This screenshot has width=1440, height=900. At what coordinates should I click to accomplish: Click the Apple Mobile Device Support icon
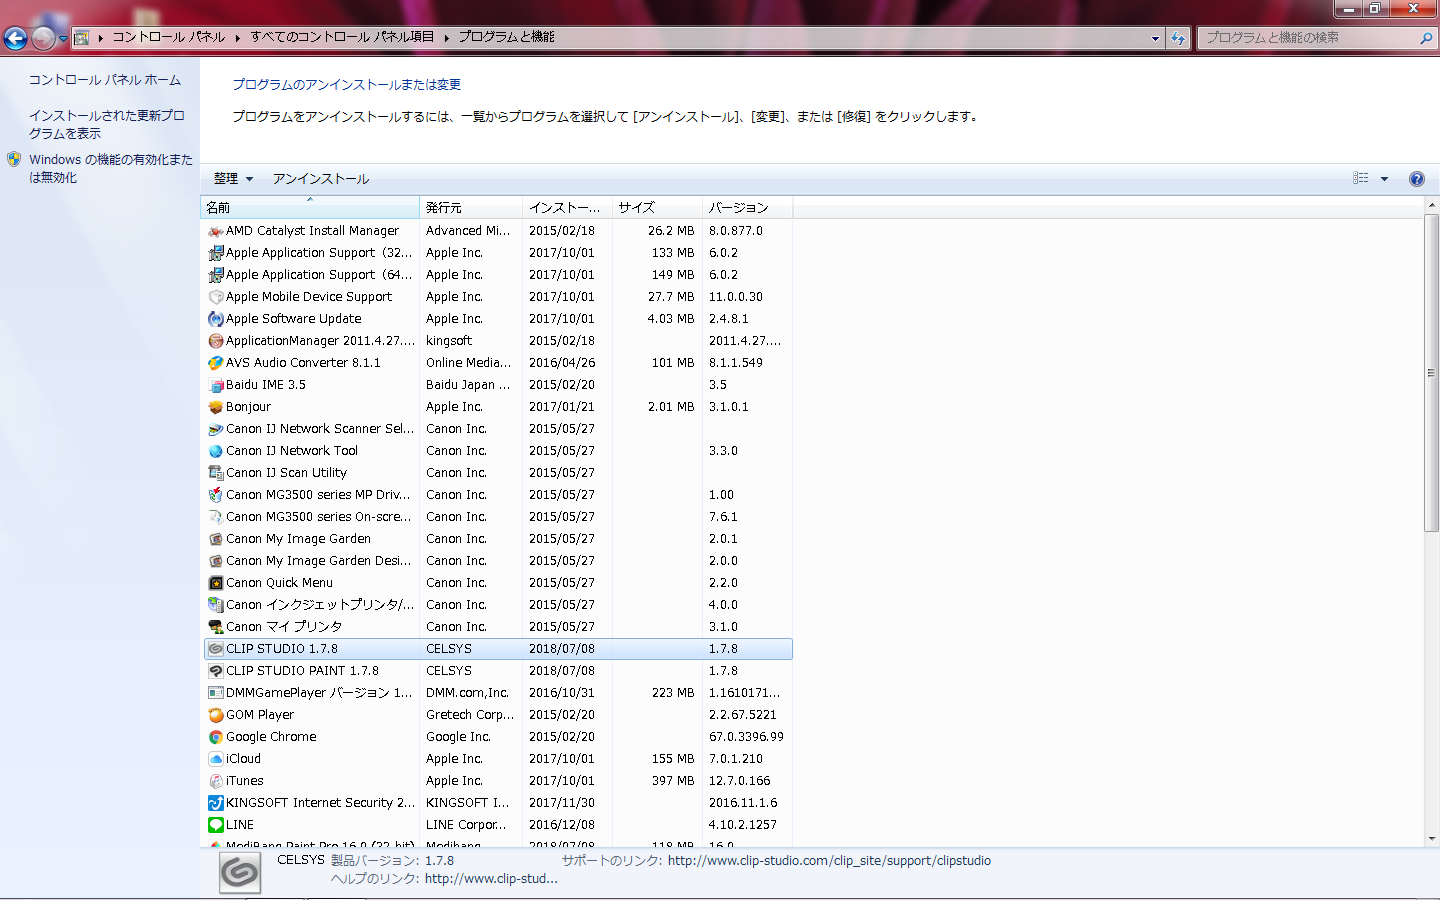[215, 297]
